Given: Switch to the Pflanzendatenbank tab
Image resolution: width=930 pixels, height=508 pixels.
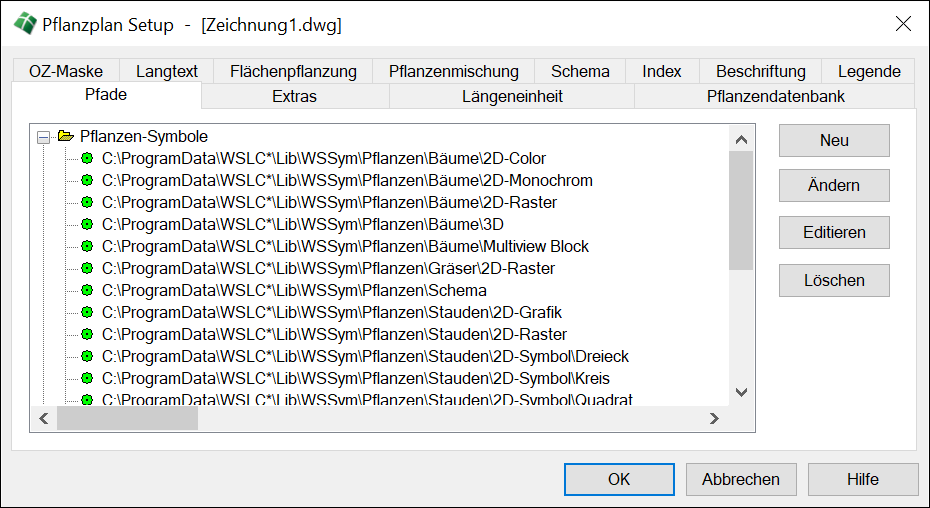Looking at the screenshot, I should (775, 97).
